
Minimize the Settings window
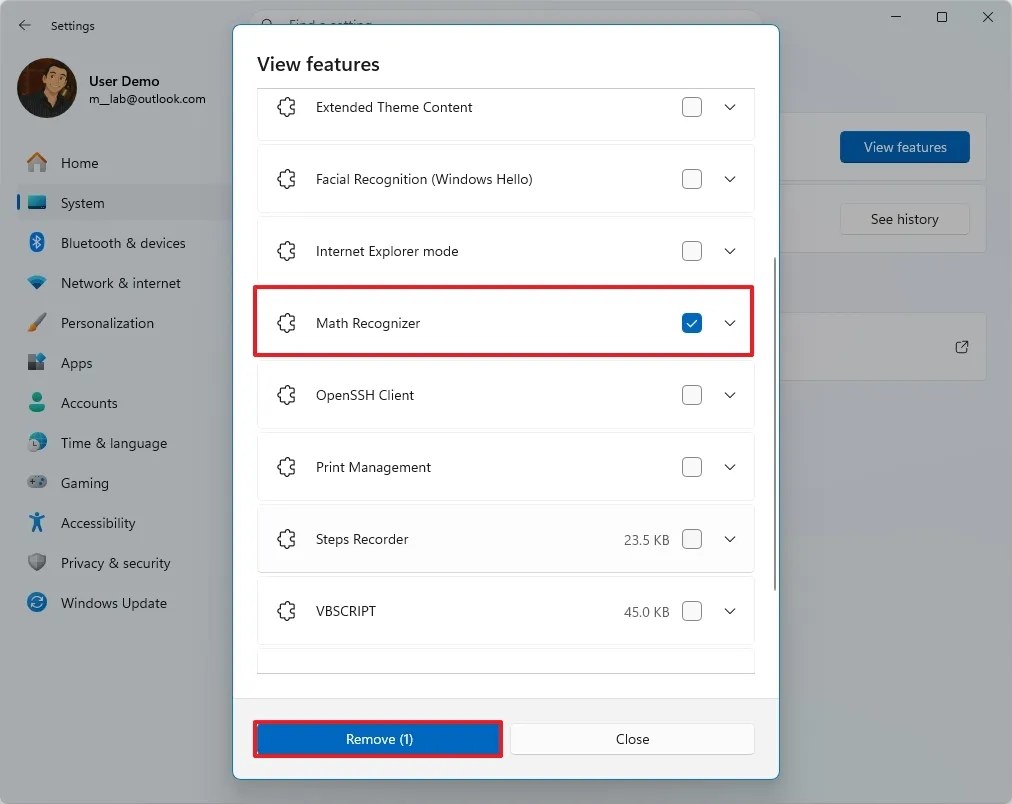[x=896, y=17]
